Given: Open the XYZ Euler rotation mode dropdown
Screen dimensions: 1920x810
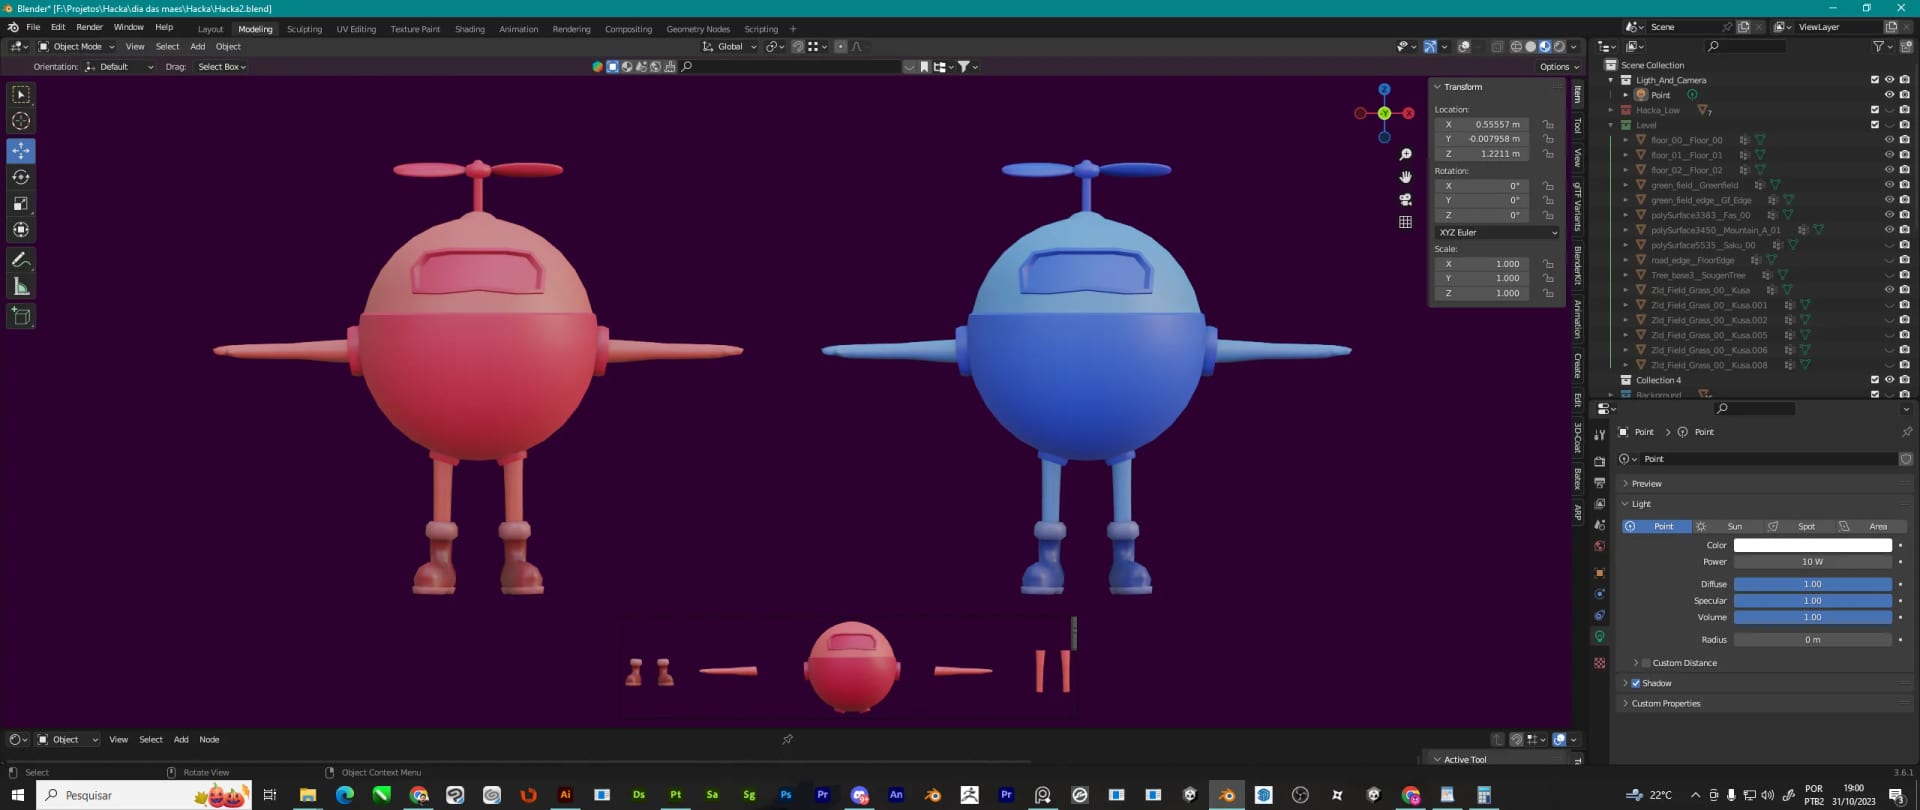Looking at the screenshot, I should [1497, 232].
